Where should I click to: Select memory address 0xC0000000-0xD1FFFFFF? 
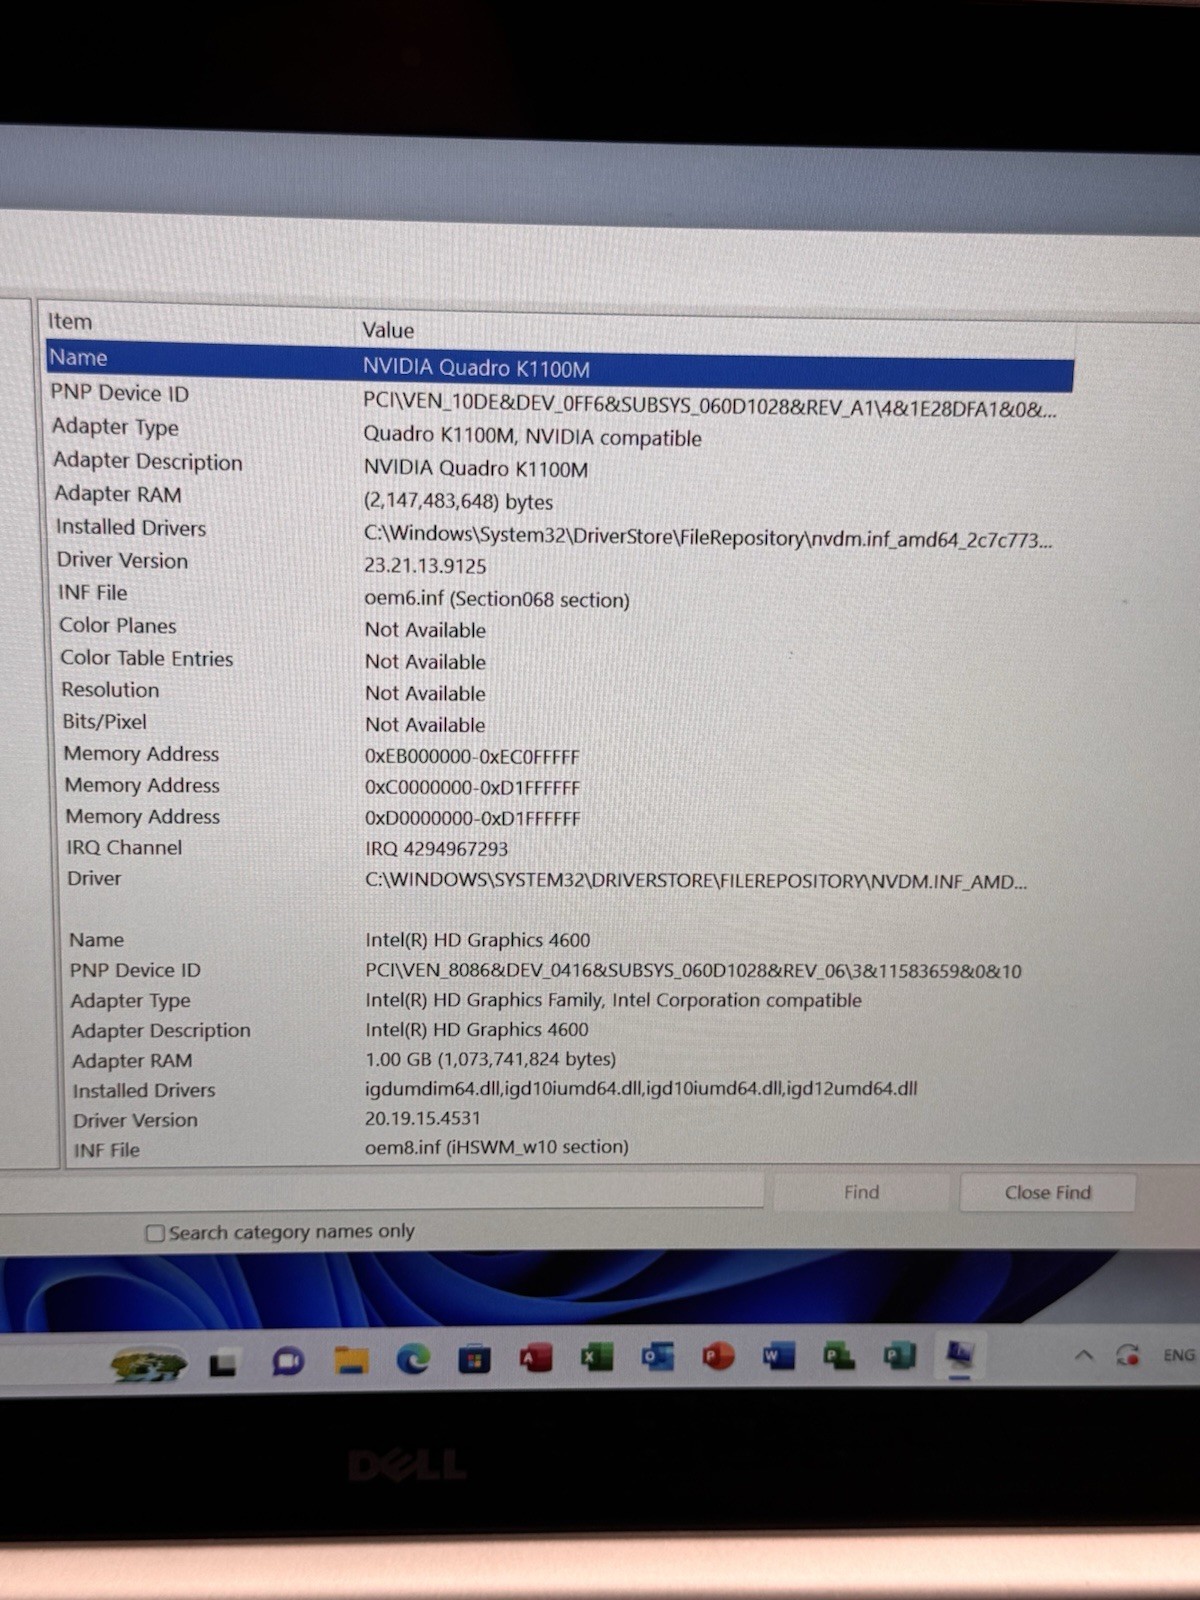(472, 788)
